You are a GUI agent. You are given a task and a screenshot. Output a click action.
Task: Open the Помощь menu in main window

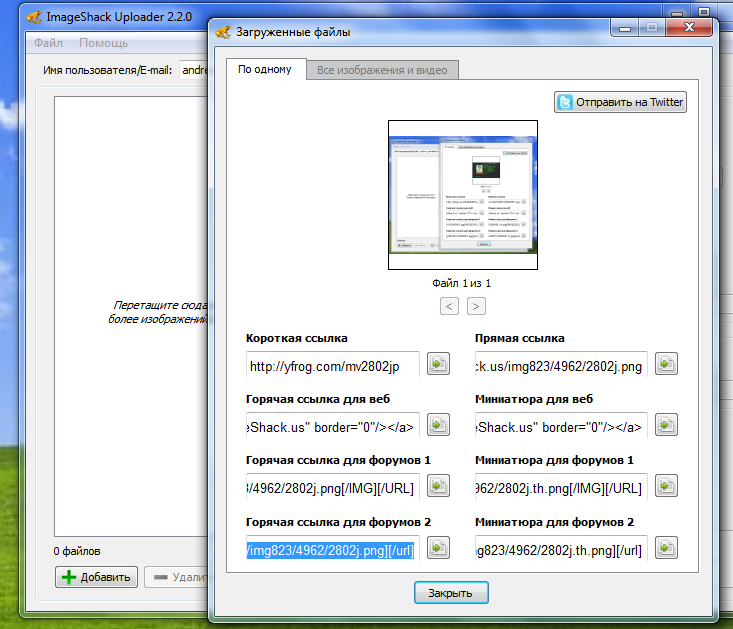103,43
